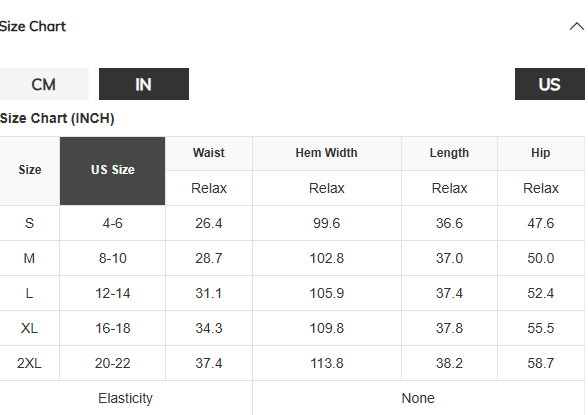Click the Elasticity row label
Image resolution: width=588 pixels, height=415 pixels.
[126, 398]
